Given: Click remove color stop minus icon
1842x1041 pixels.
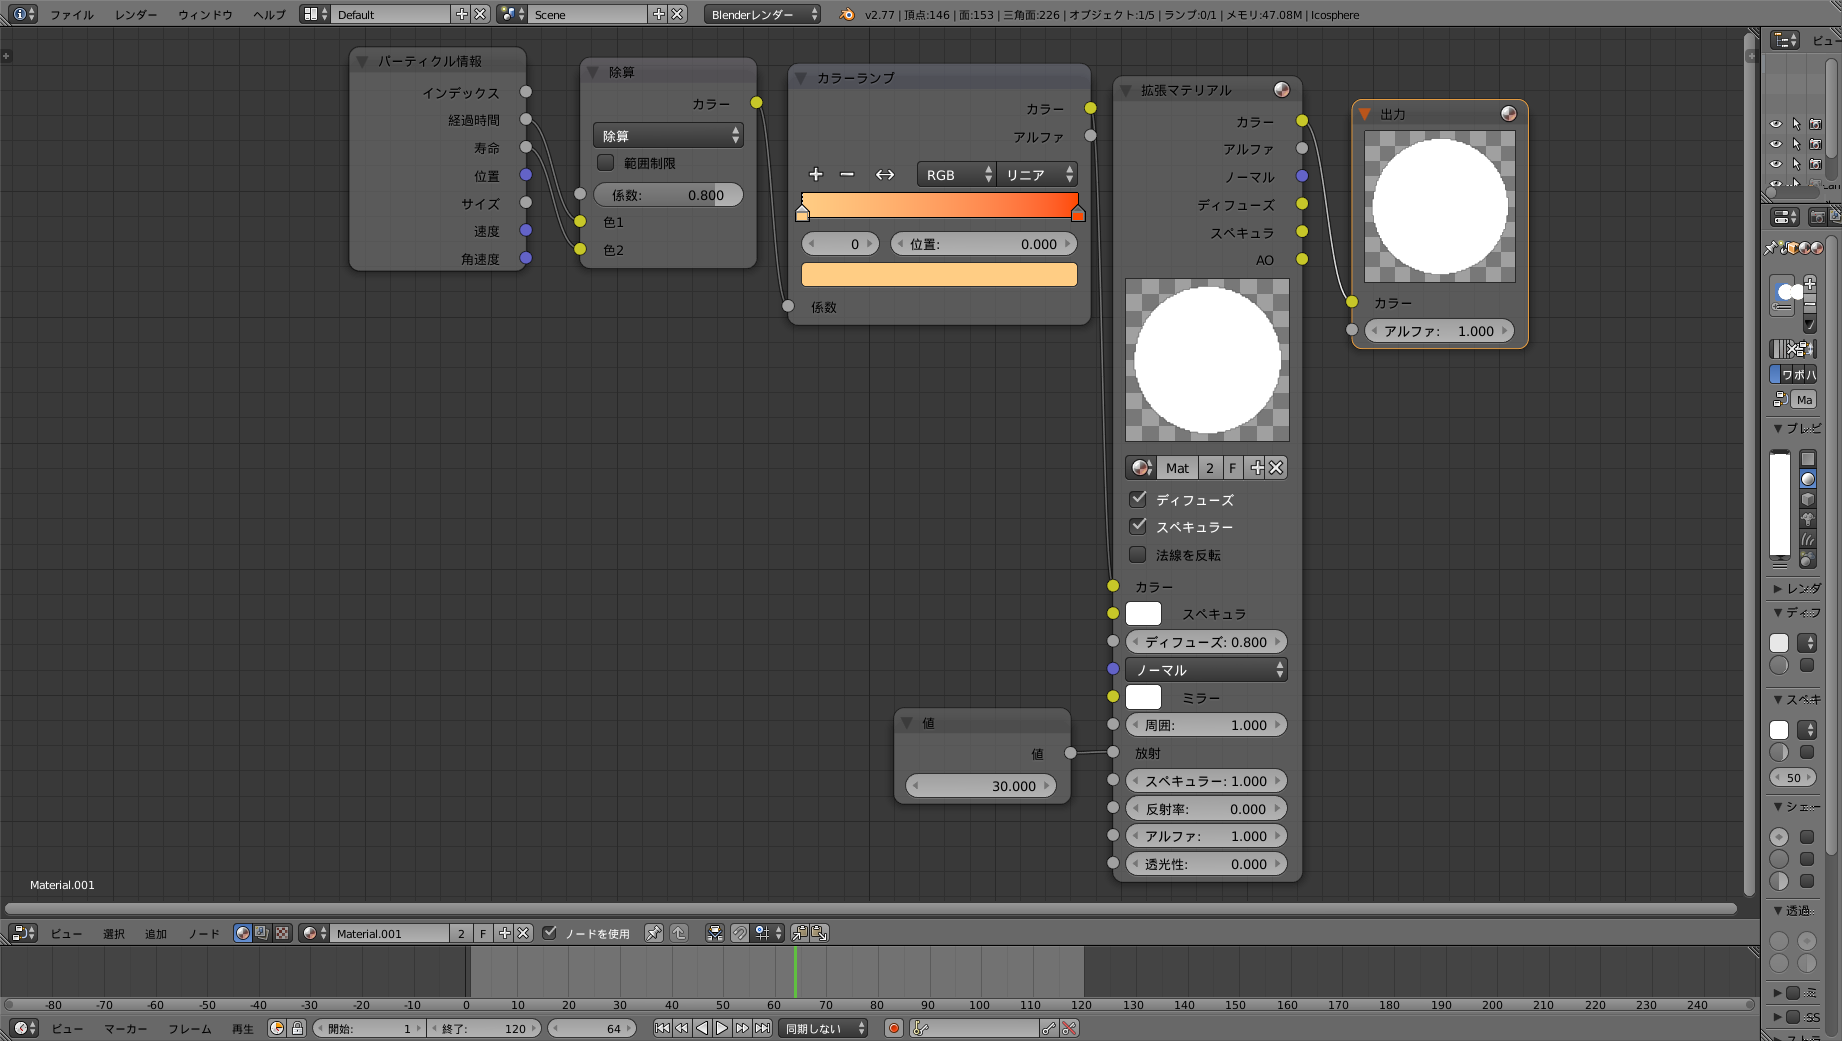Looking at the screenshot, I should pos(847,174).
